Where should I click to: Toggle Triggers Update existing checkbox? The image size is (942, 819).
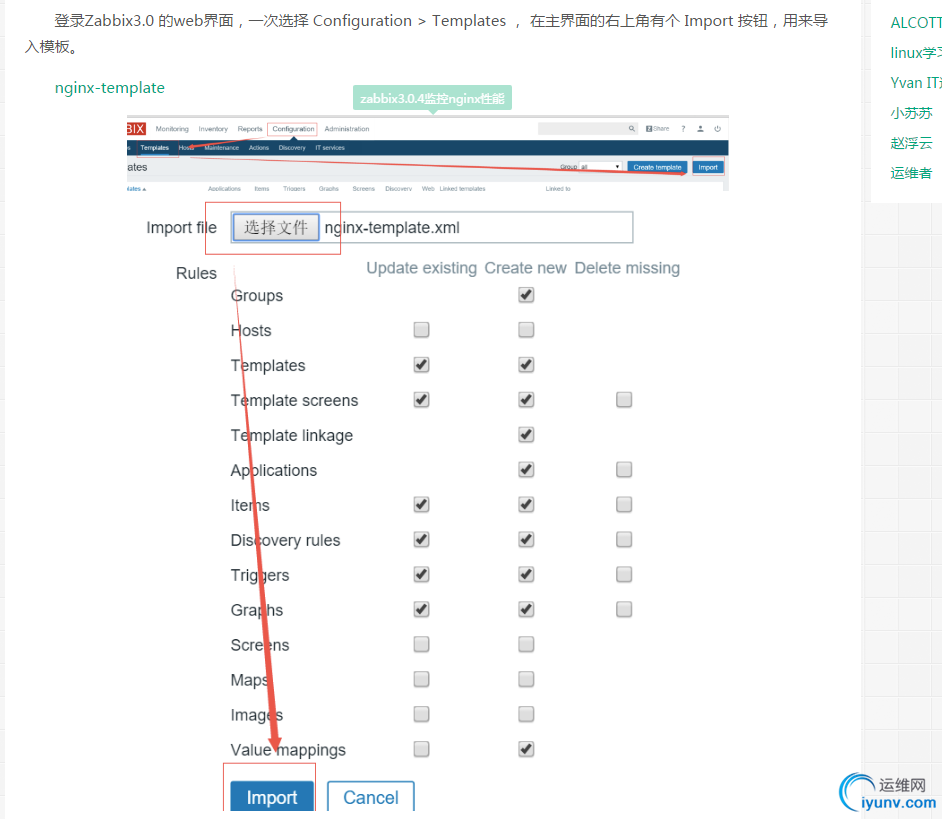pyautogui.click(x=422, y=574)
